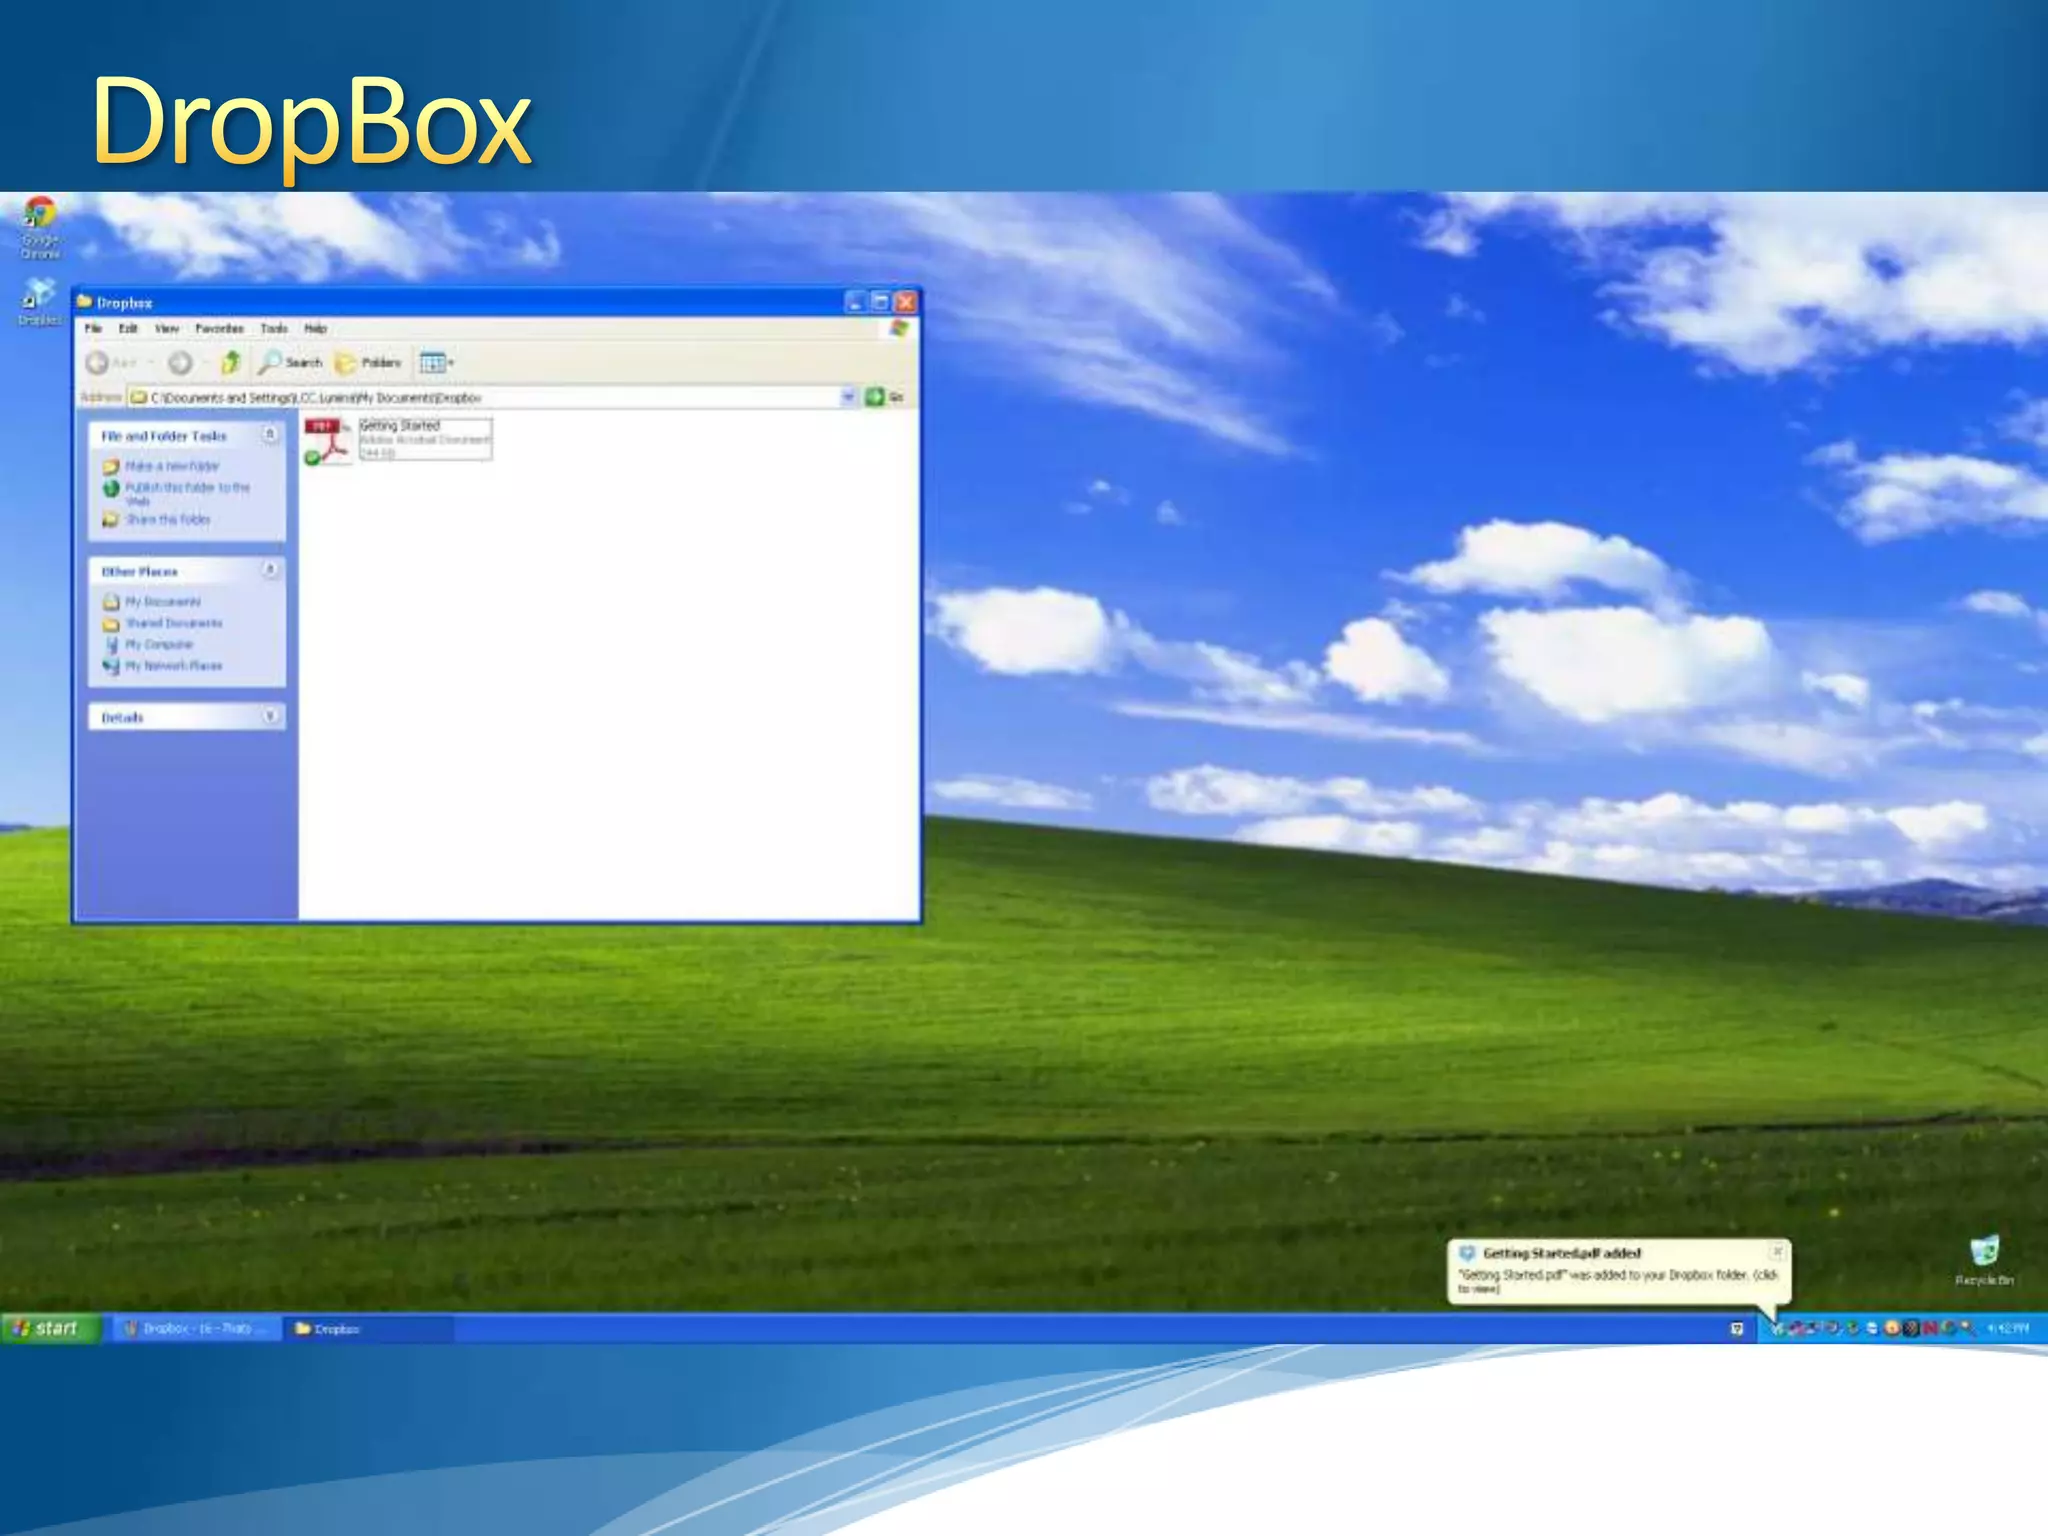Toggle the Folders pane button
This screenshot has width=2048, height=1536.
pos(368,362)
